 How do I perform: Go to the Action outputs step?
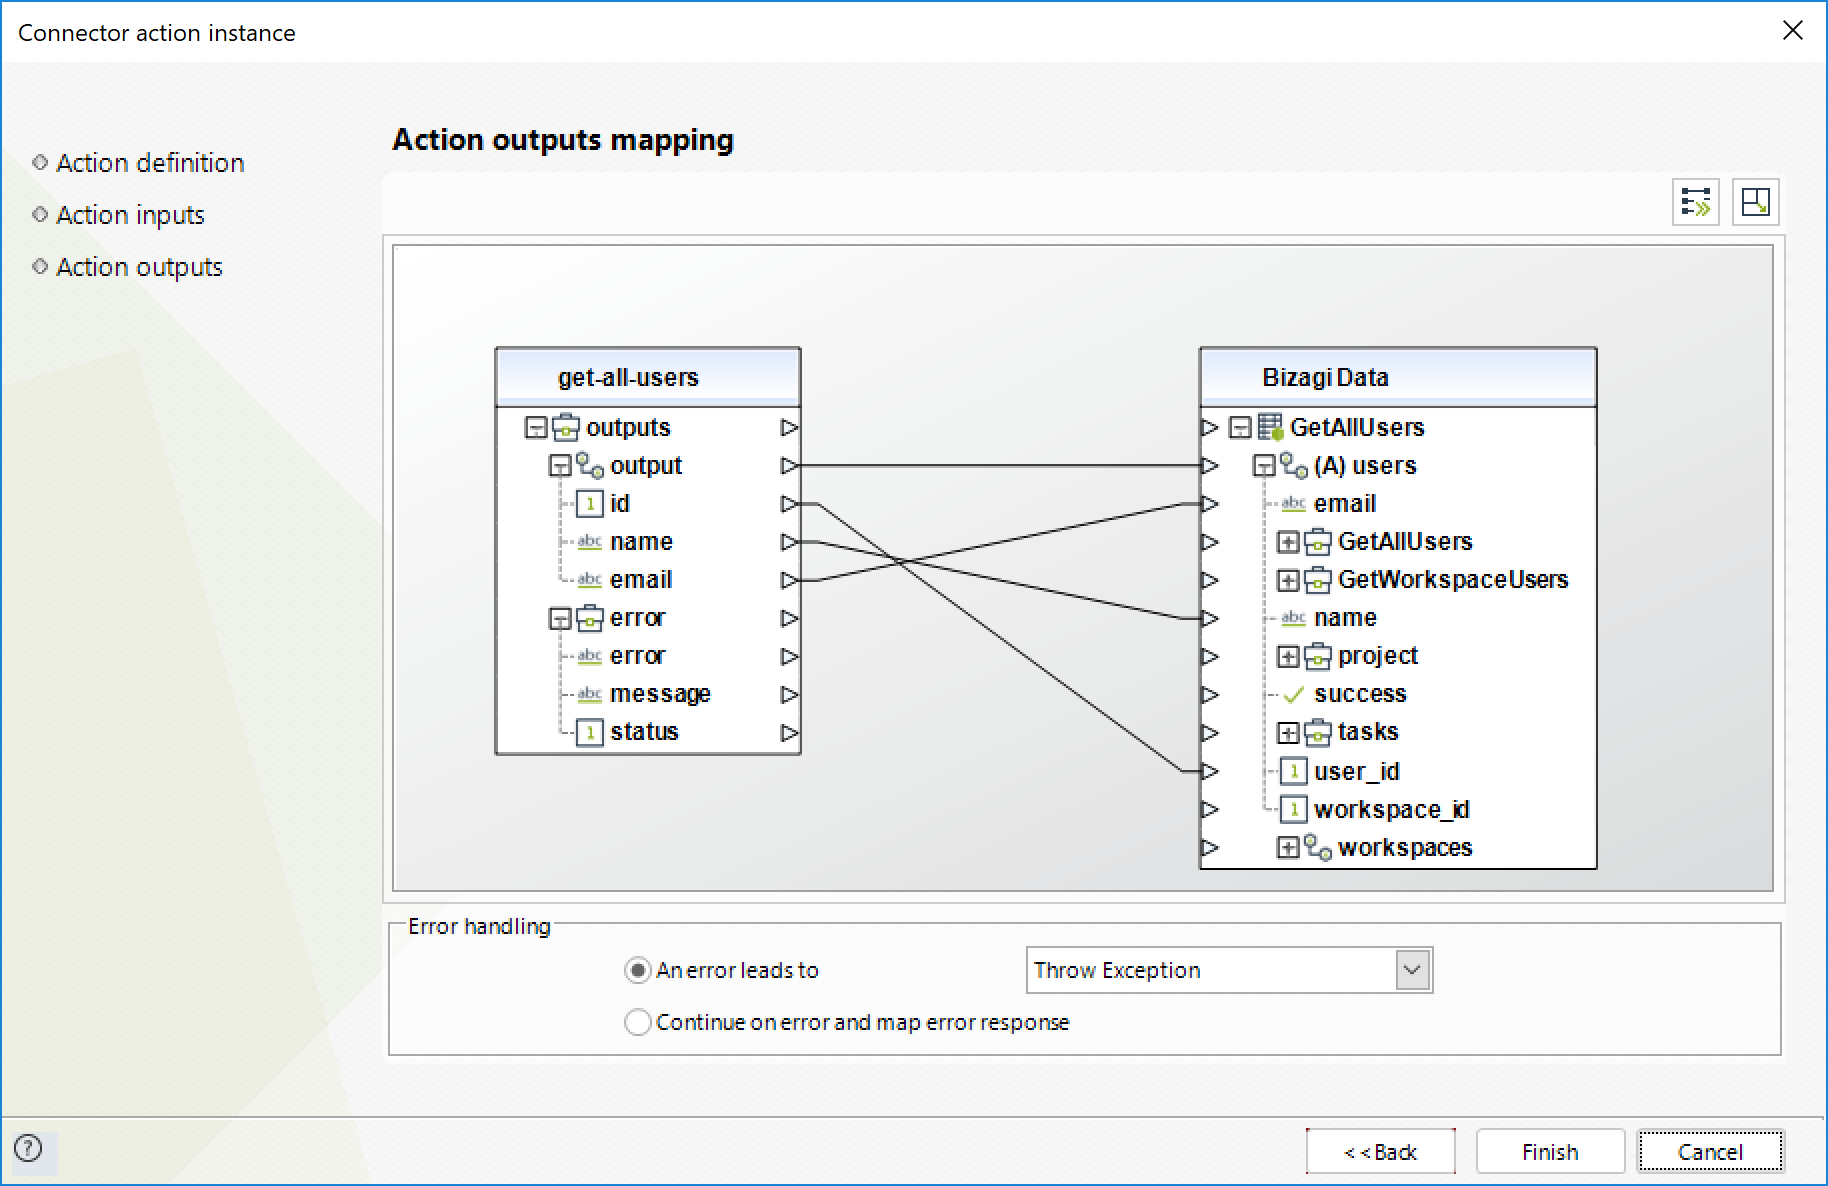[x=139, y=267]
